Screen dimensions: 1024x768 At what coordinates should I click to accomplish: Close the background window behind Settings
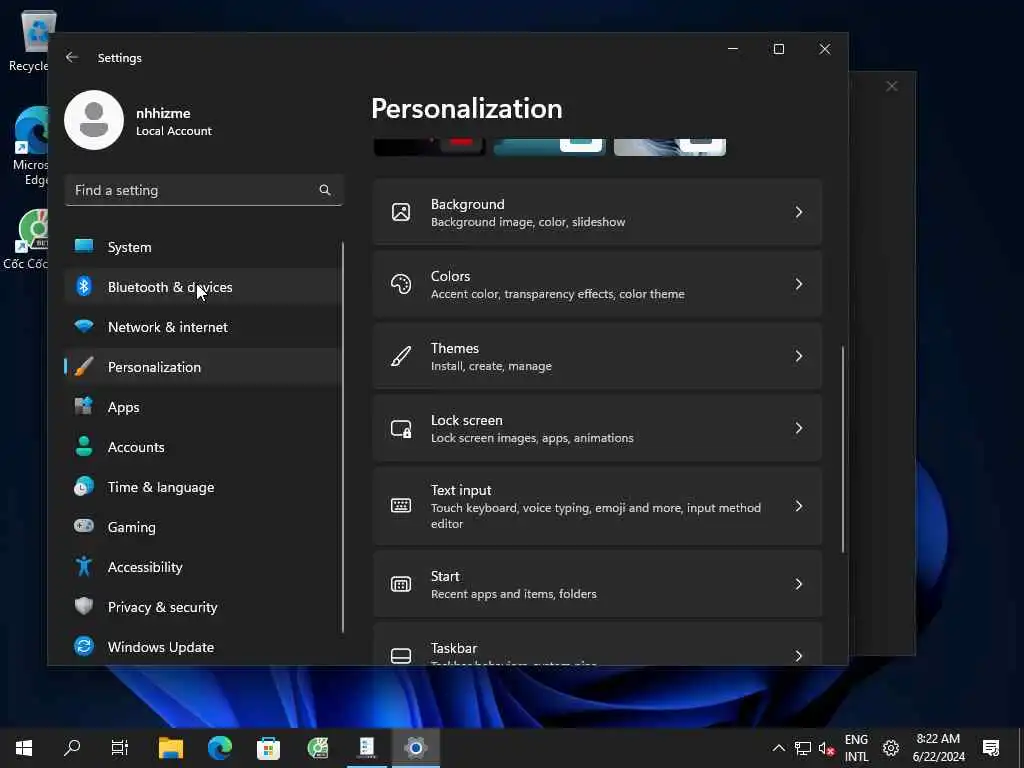(x=891, y=86)
